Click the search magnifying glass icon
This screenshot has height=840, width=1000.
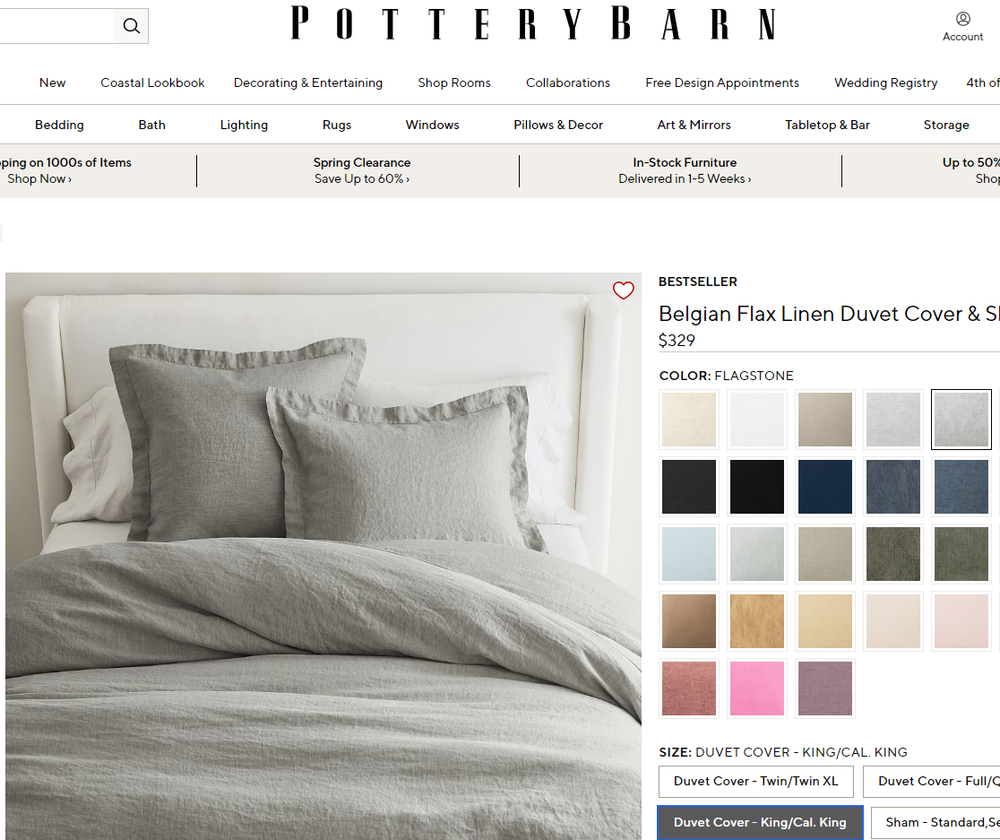coord(131,26)
